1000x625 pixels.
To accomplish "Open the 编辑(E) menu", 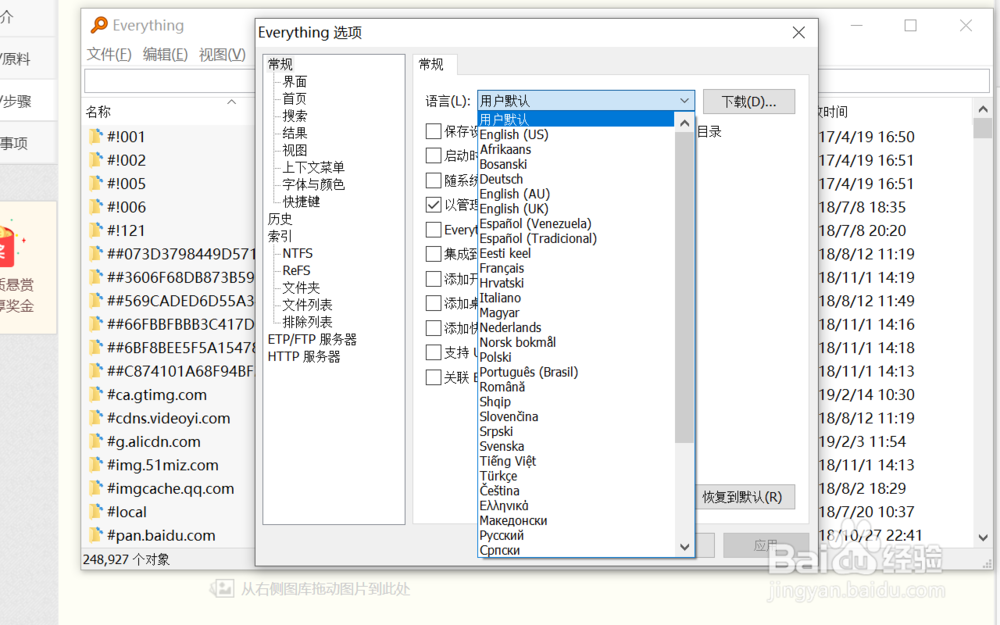I will click(x=165, y=54).
